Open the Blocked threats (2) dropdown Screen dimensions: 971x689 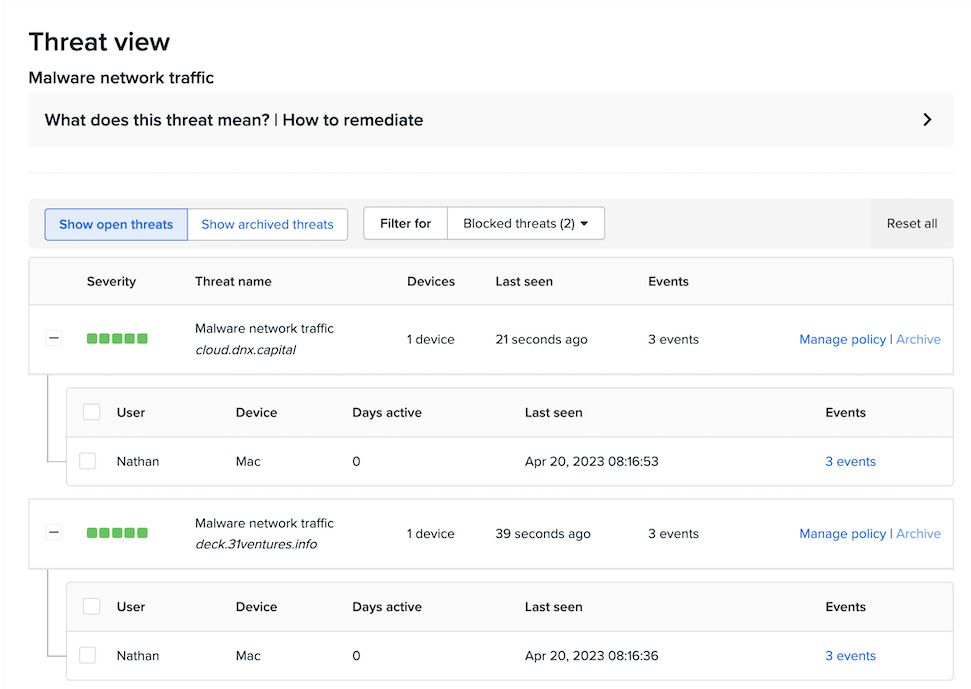pyautogui.click(x=525, y=224)
